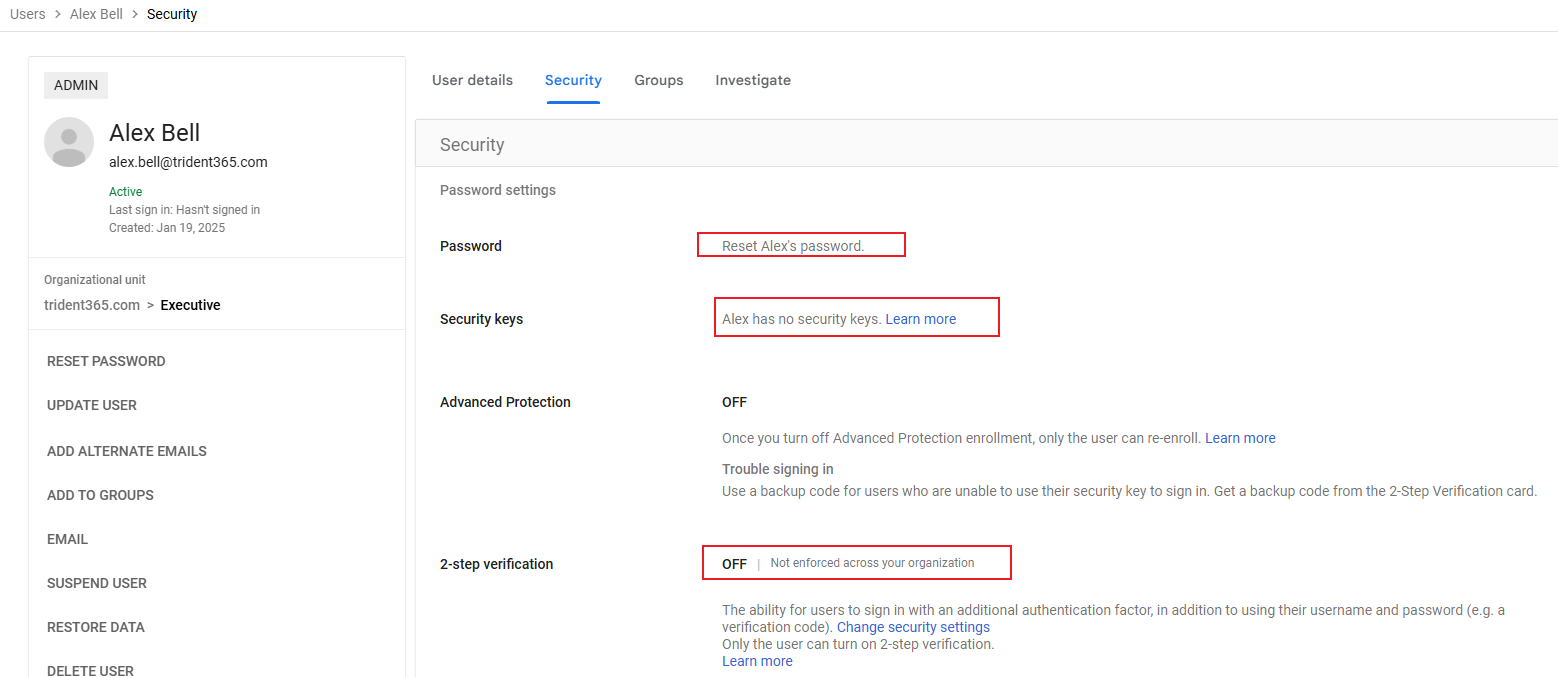
Task: Click ADD TO GROUPS action
Action: click(x=100, y=495)
